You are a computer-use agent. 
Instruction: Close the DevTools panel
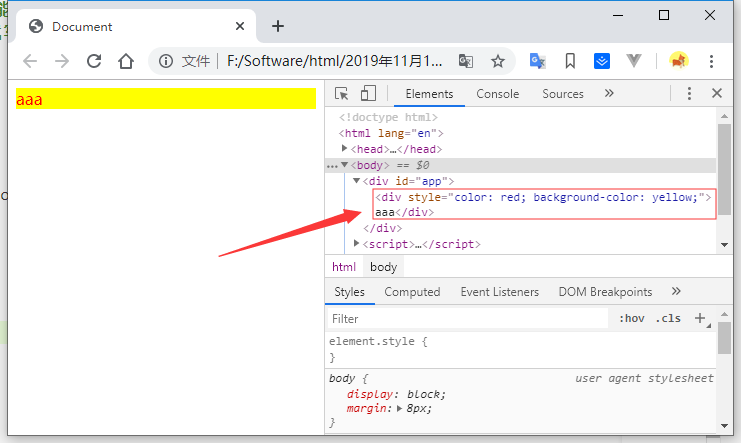(717, 93)
